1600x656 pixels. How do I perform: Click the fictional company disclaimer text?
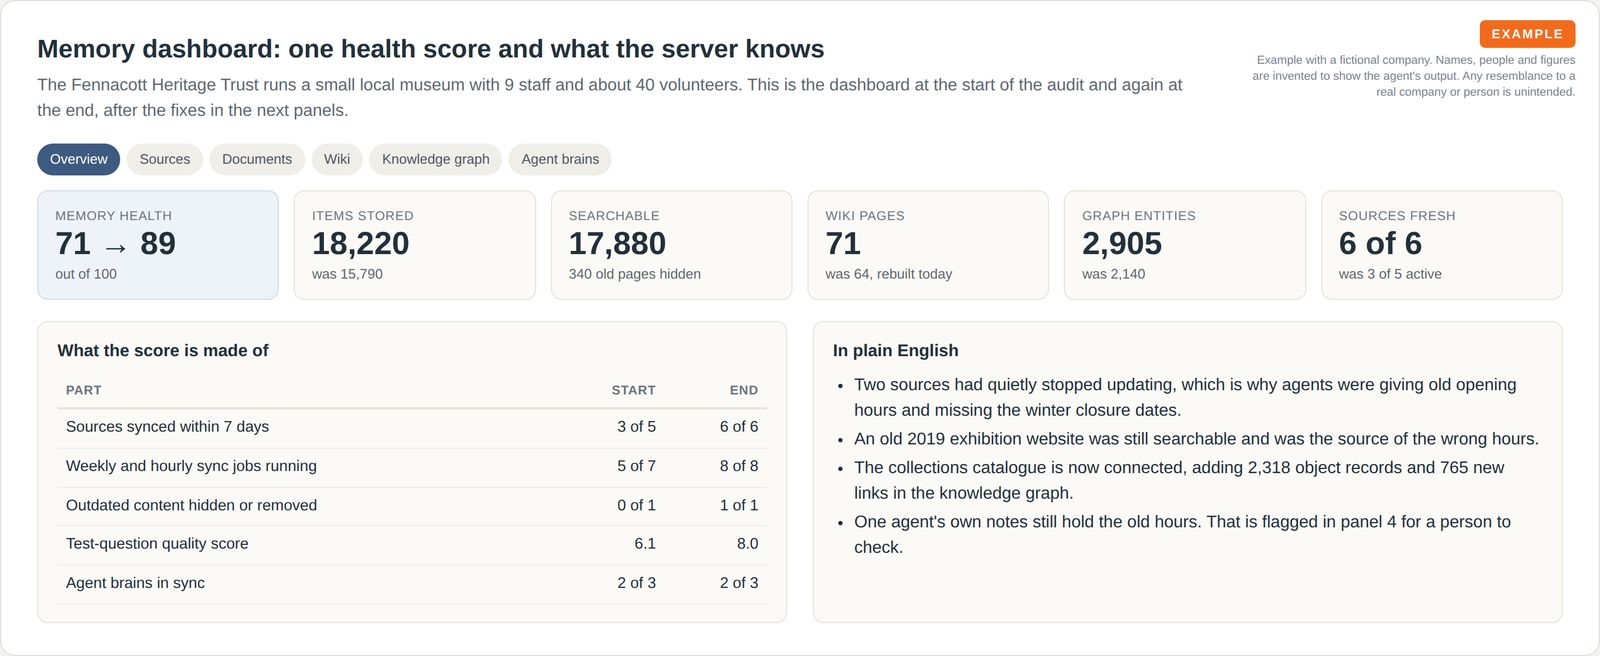1413,76
